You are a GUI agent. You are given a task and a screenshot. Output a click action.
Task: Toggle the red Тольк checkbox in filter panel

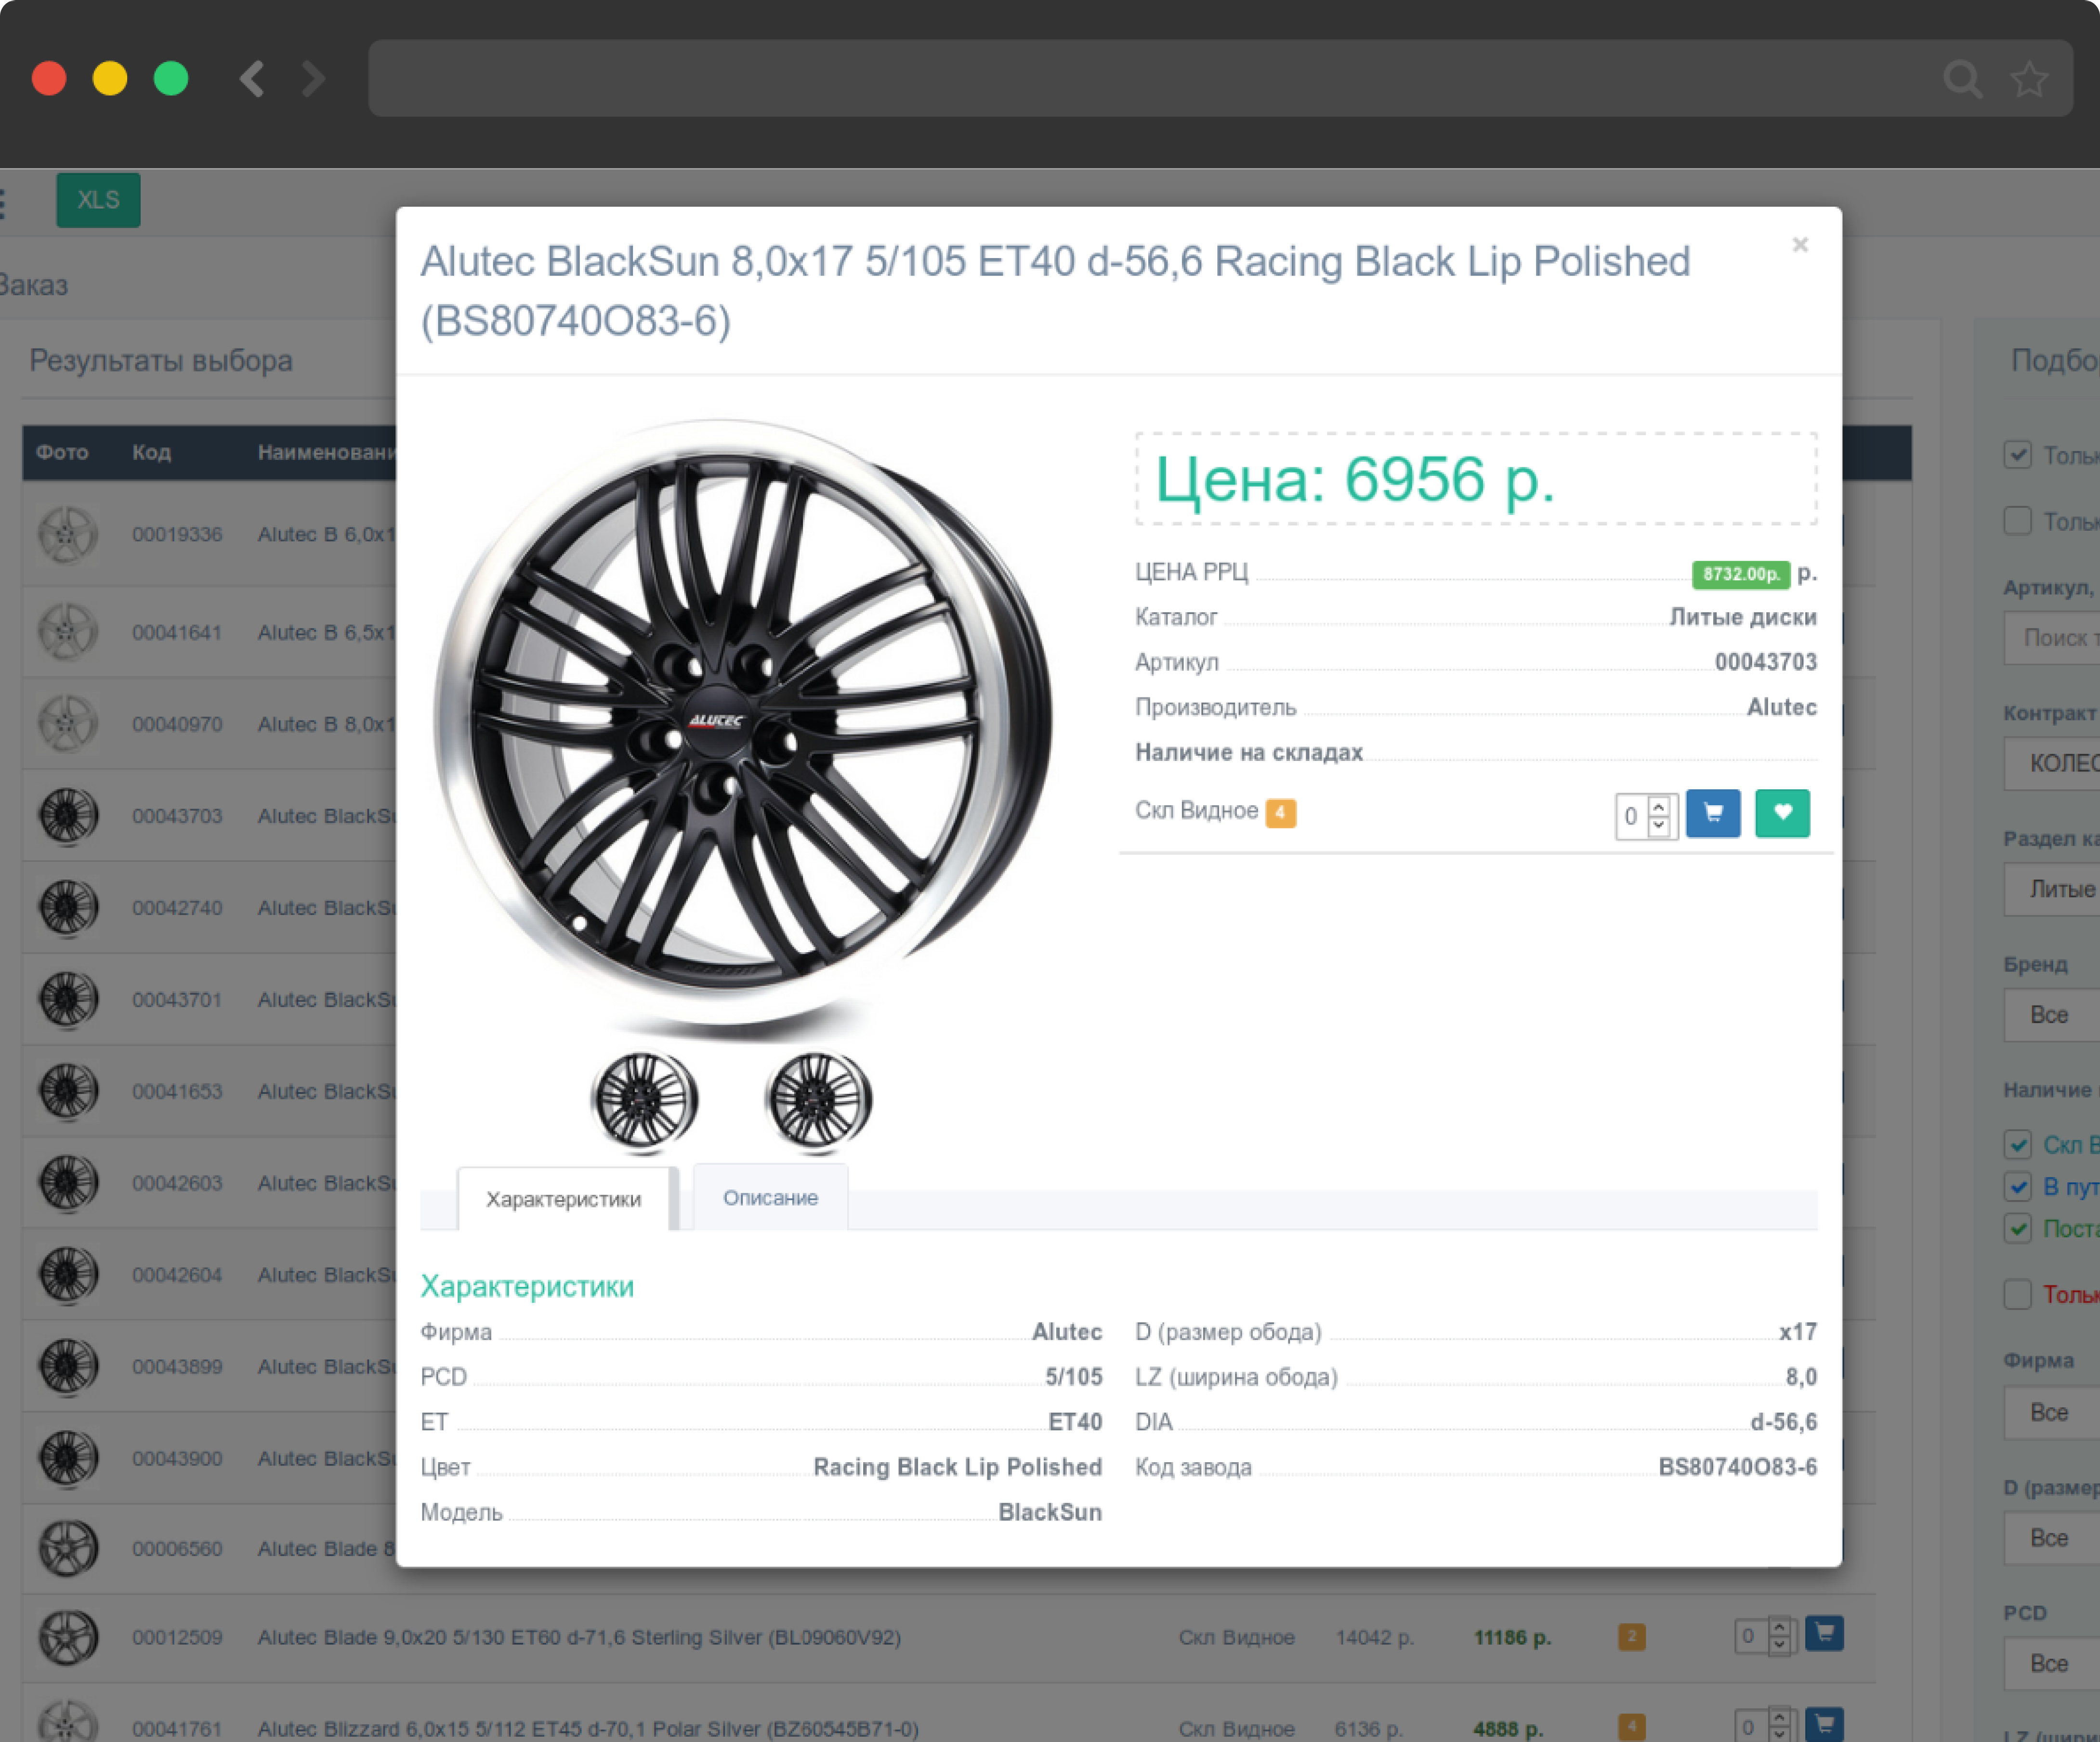click(2017, 1294)
